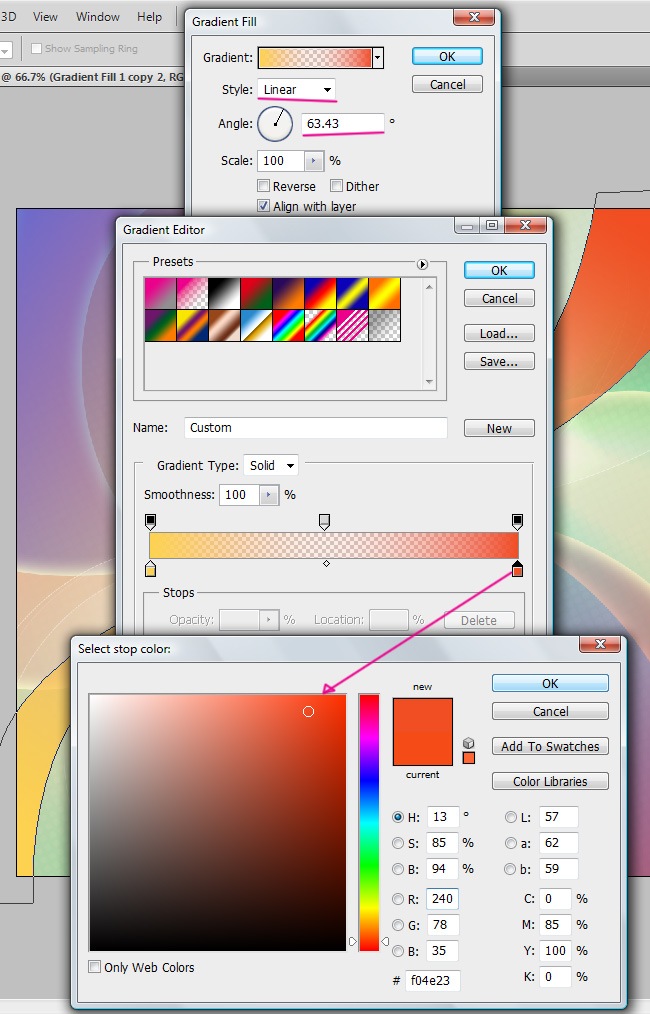Click the angle dial control
This screenshot has width=650, height=1014.
(x=276, y=124)
